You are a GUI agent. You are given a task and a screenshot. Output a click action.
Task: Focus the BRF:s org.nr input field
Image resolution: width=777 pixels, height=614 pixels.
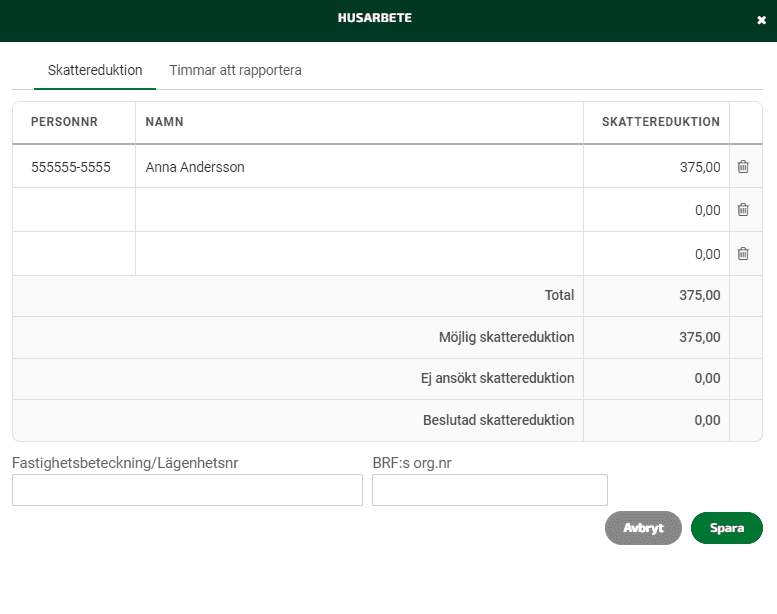tap(490, 490)
